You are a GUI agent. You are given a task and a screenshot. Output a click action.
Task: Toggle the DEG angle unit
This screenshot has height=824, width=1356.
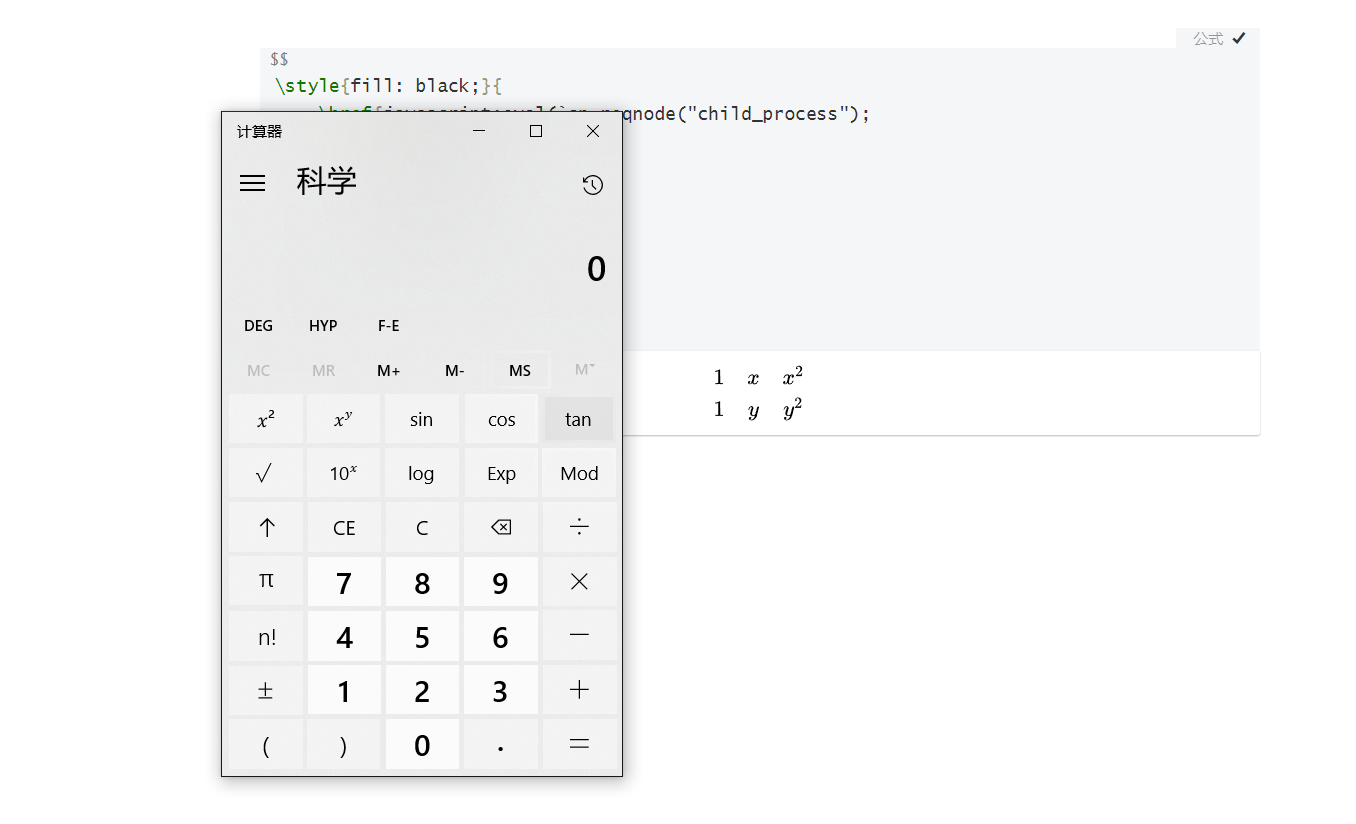[258, 326]
